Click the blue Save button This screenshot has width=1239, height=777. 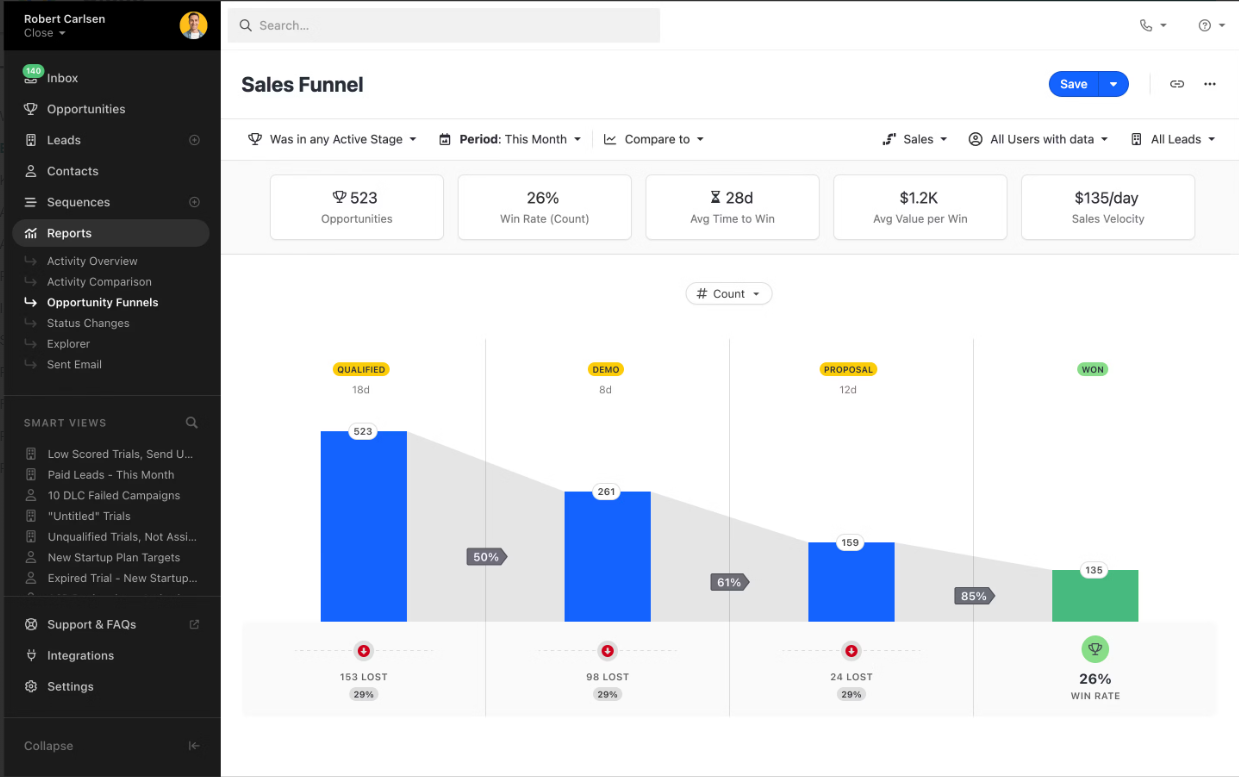click(1073, 84)
